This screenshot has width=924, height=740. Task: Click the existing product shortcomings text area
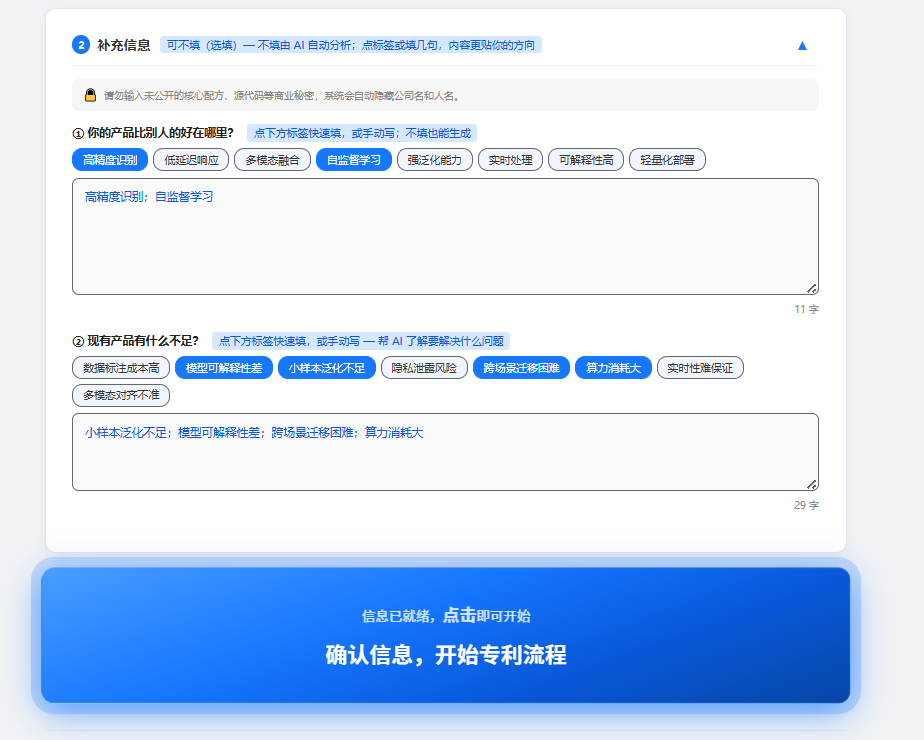446,452
